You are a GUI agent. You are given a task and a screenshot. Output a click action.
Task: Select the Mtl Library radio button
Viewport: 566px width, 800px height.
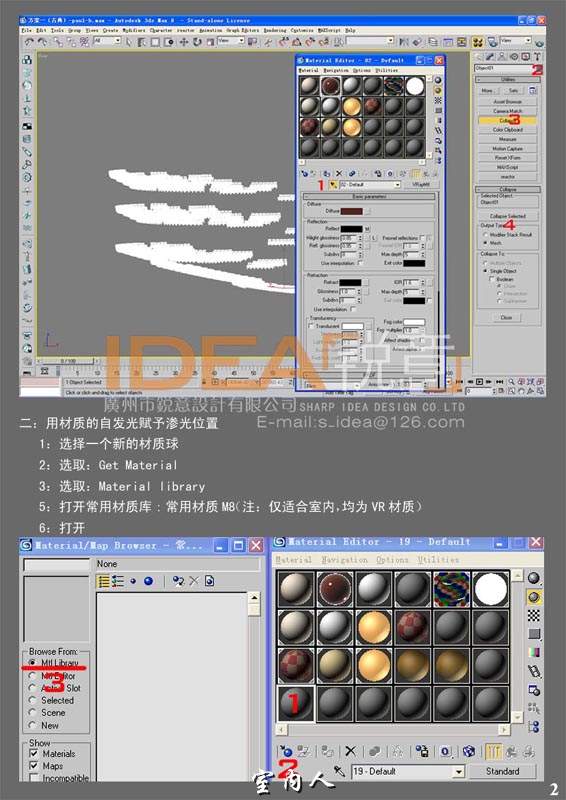(x=33, y=662)
